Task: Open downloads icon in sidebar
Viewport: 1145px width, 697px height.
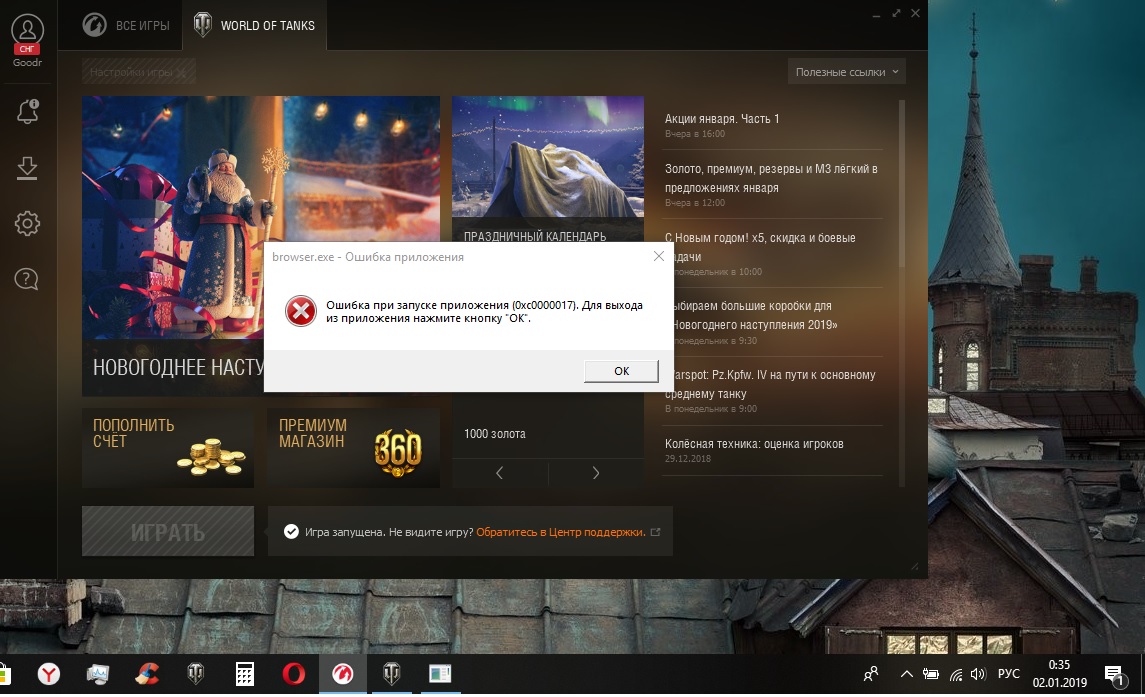Action: (x=27, y=168)
